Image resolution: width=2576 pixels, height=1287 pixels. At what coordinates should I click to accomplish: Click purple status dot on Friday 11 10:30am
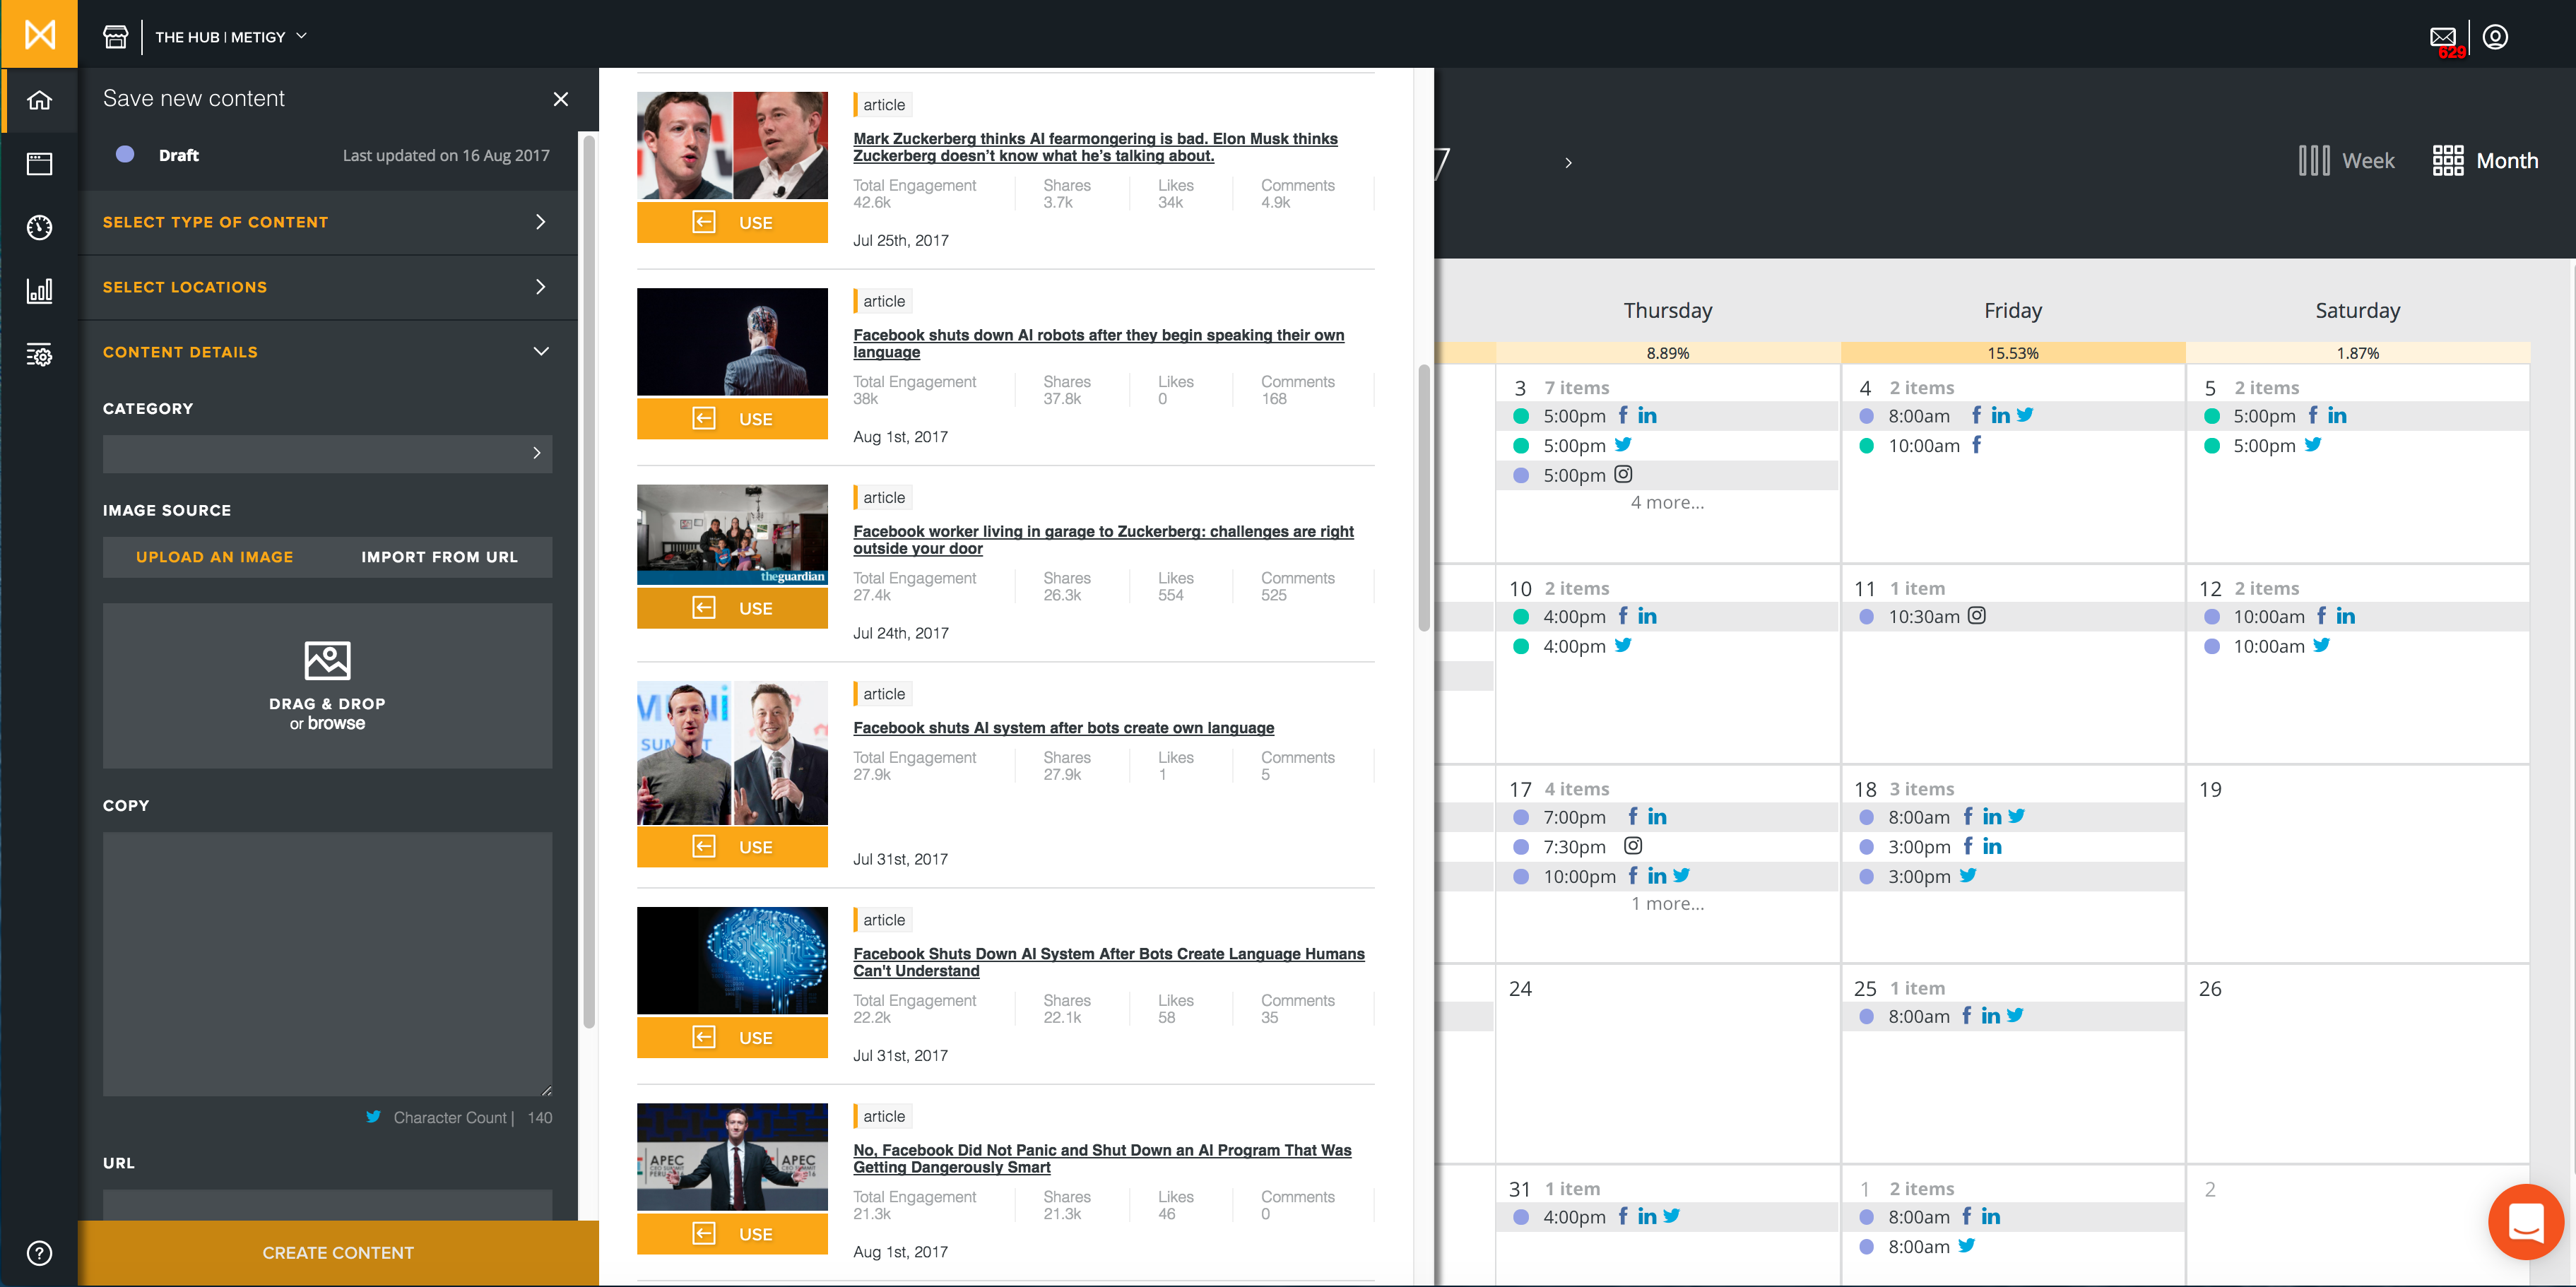(1866, 617)
